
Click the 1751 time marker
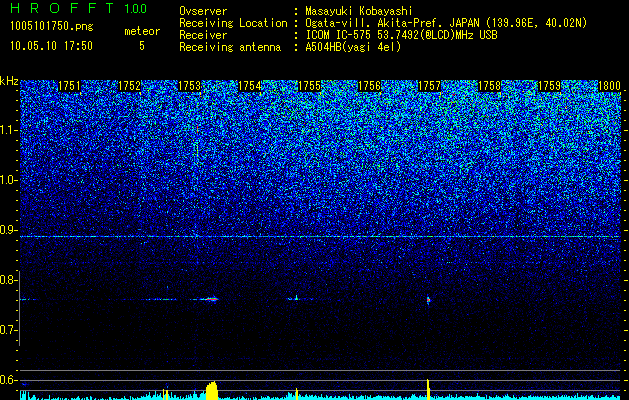(69, 86)
